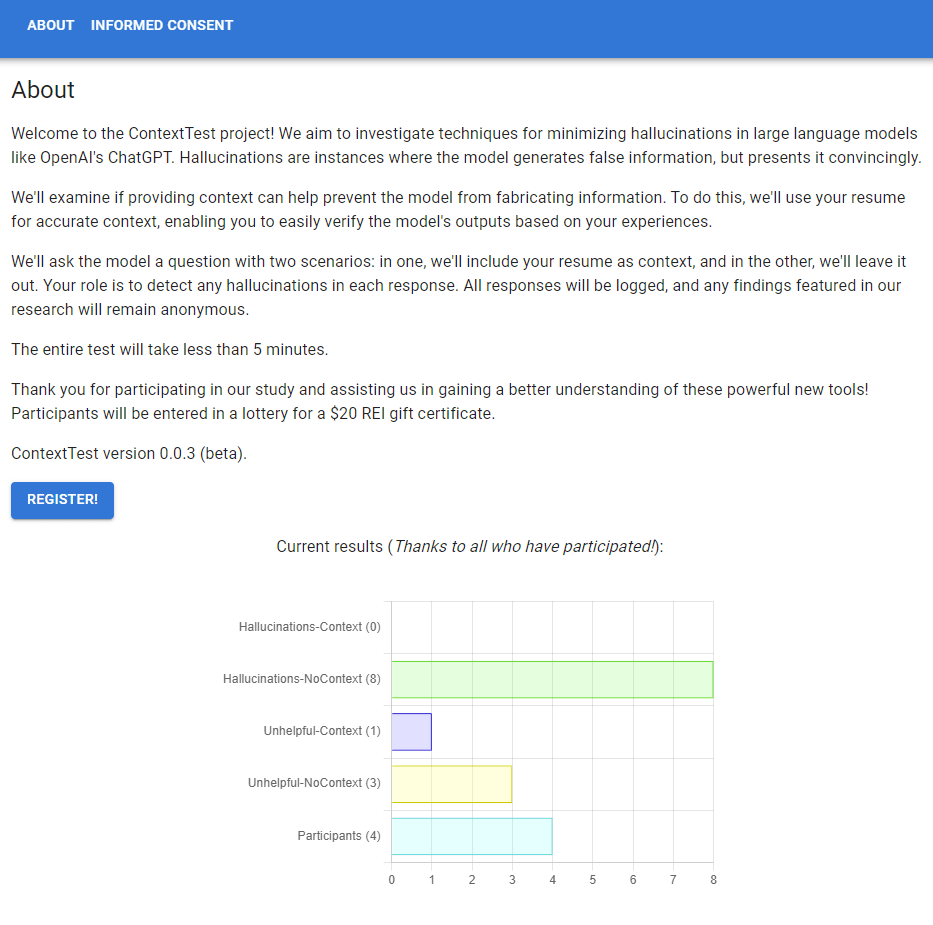
Task: Click the About page heading
Action: tap(43, 90)
